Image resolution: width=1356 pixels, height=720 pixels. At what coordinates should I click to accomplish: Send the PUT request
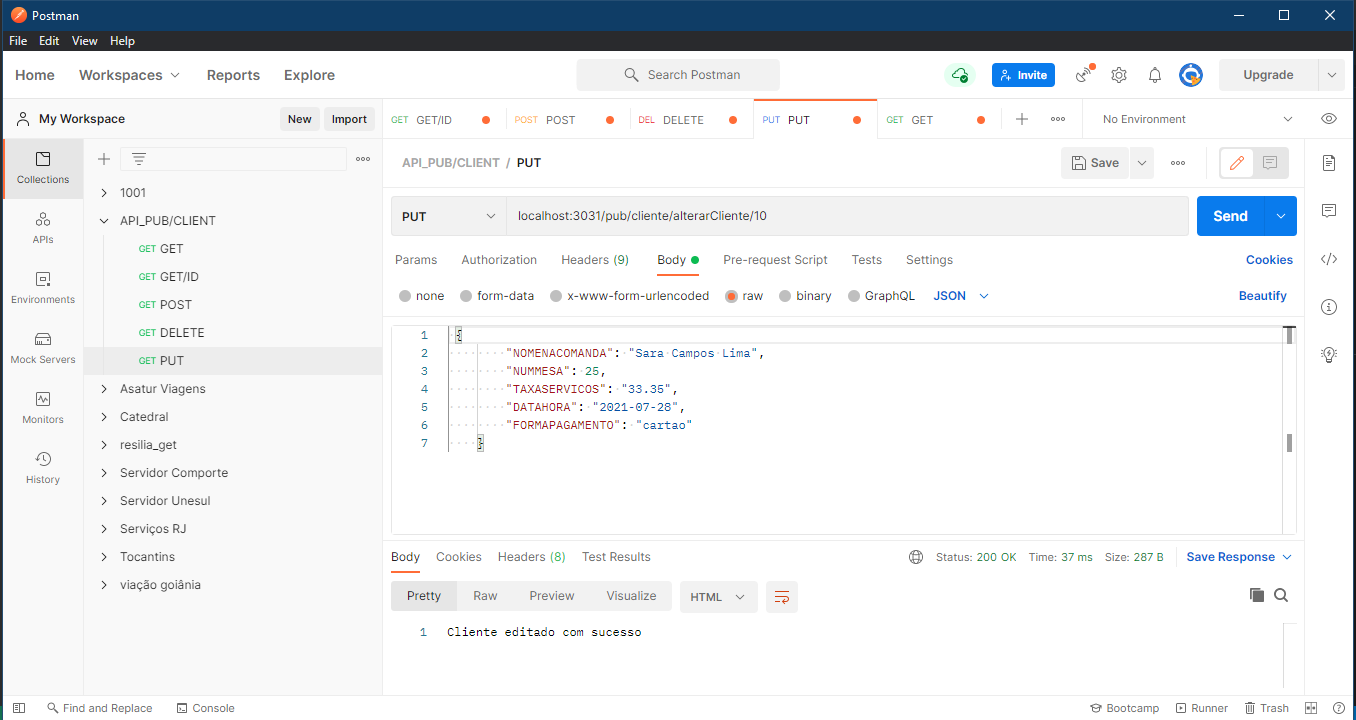click(x=1229, y=215)
